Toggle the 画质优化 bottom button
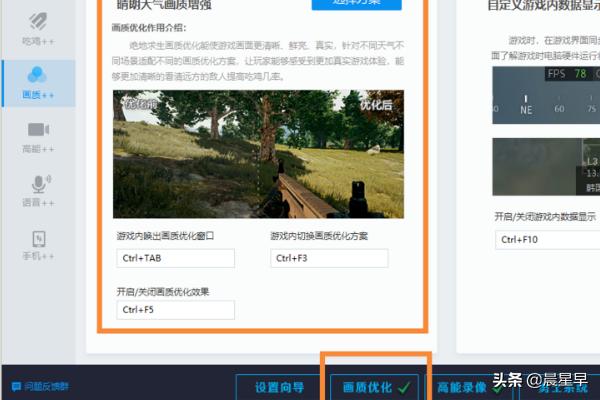This screenshot has width=600, height=400. pyautogui.click(x=375, y=387)
